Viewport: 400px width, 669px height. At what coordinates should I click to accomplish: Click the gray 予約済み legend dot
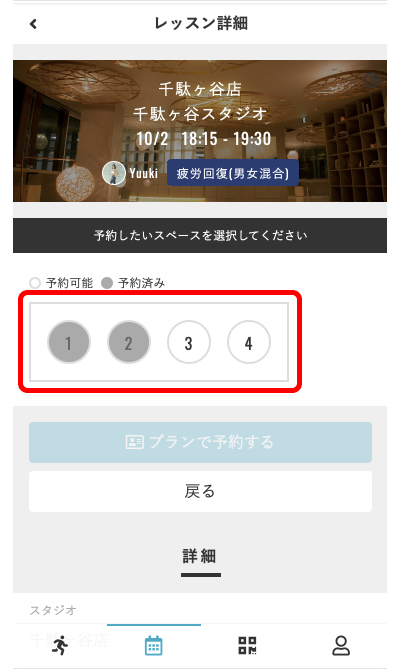pyautogui.click(x=107, y=283)
